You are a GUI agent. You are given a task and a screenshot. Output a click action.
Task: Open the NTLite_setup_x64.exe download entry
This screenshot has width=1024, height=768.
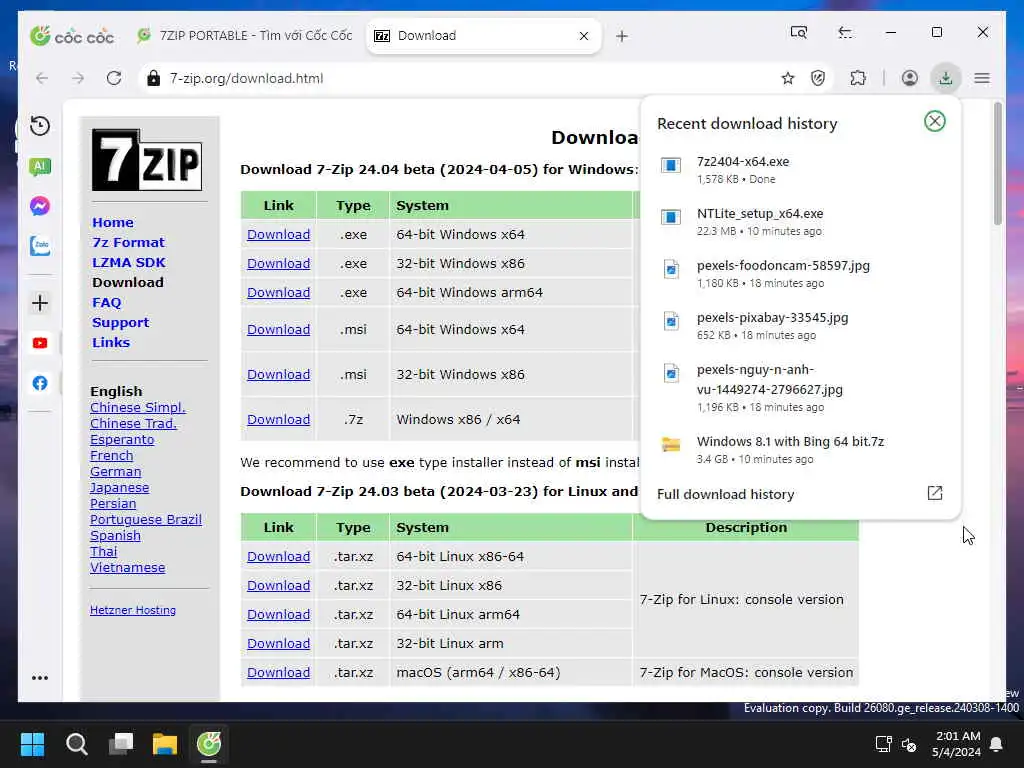point(800,222)
